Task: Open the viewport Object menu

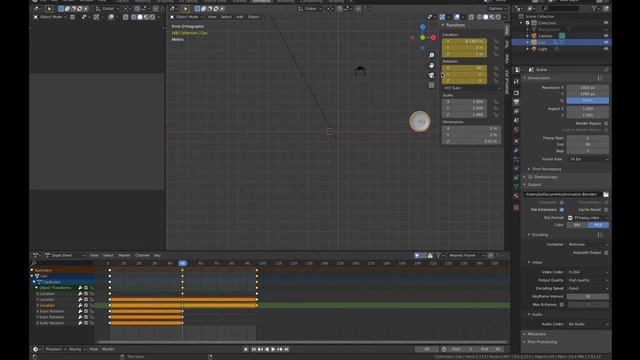Action: (x=253, y=17)
